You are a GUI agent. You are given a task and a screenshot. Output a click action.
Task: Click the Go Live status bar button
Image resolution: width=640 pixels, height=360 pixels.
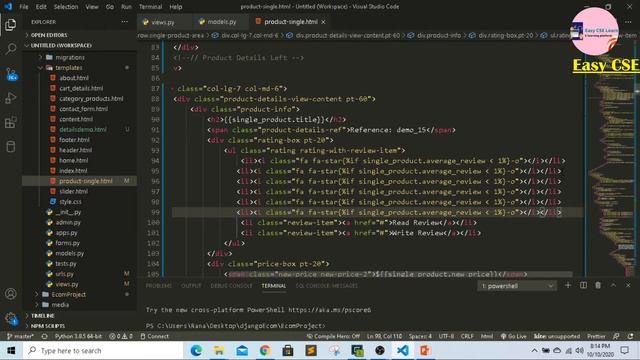pyautogui.click(x=513, y=336)
